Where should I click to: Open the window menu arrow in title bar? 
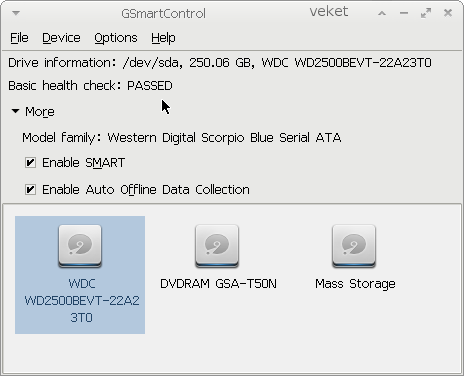click(16, 13)
